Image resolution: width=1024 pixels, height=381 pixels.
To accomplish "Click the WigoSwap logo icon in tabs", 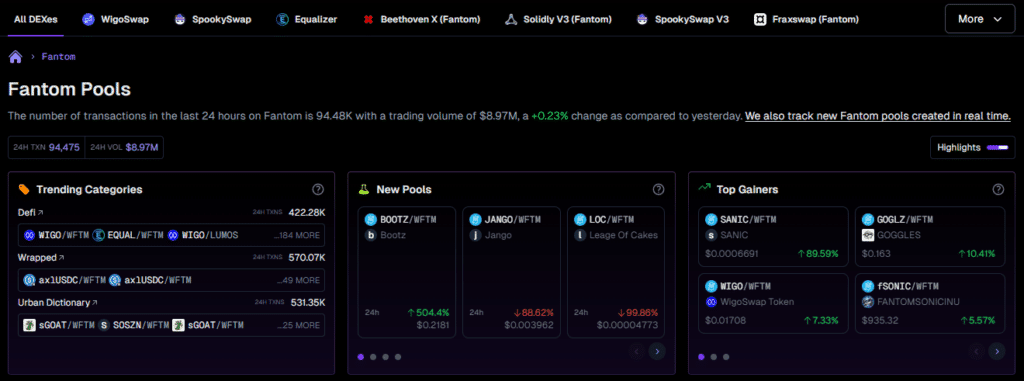I will point(88,20).
